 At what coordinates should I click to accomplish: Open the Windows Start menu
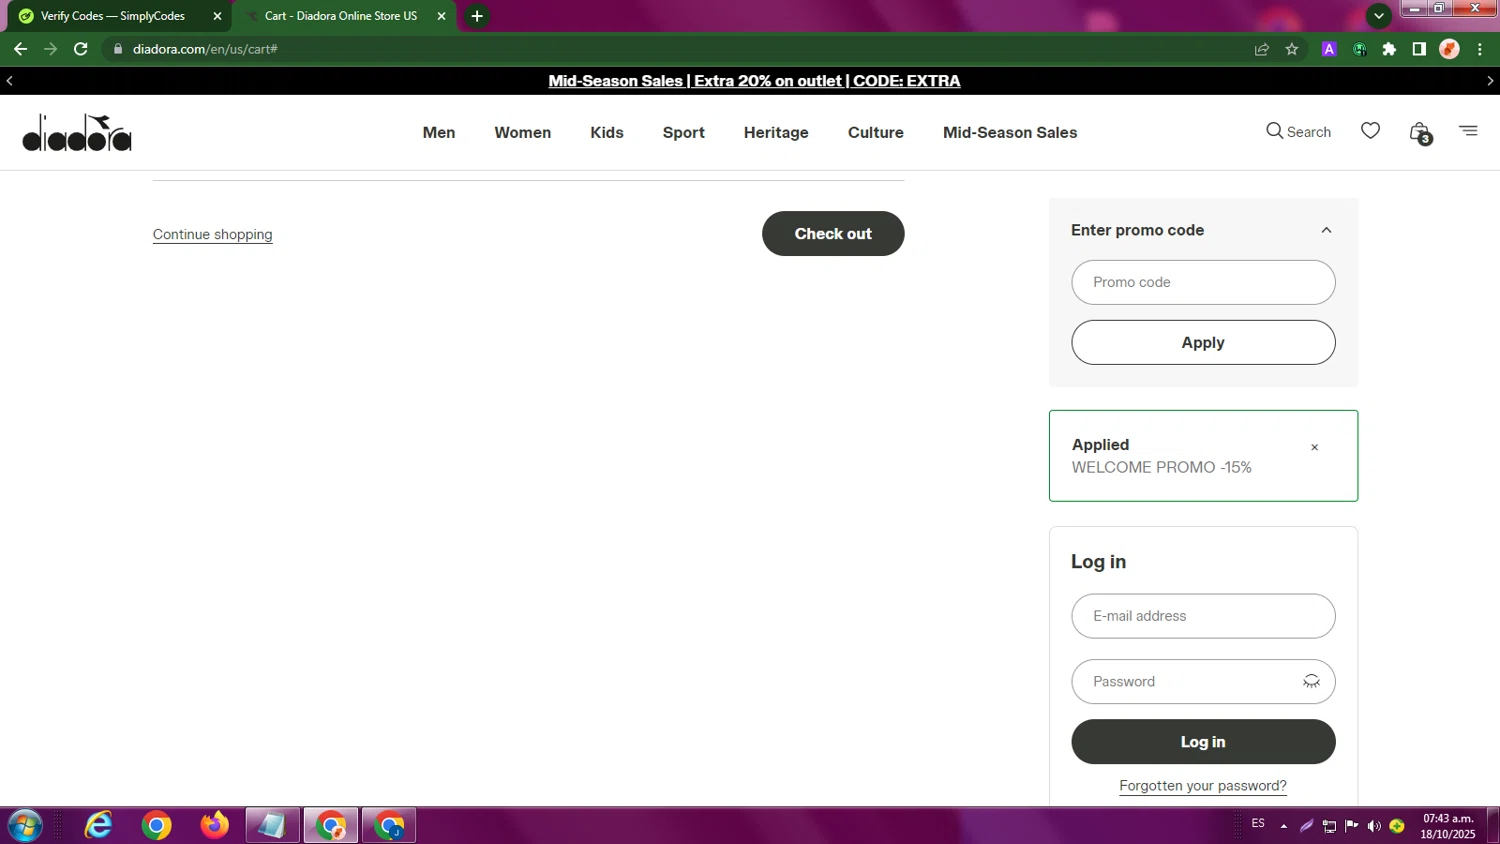point(24,826)
